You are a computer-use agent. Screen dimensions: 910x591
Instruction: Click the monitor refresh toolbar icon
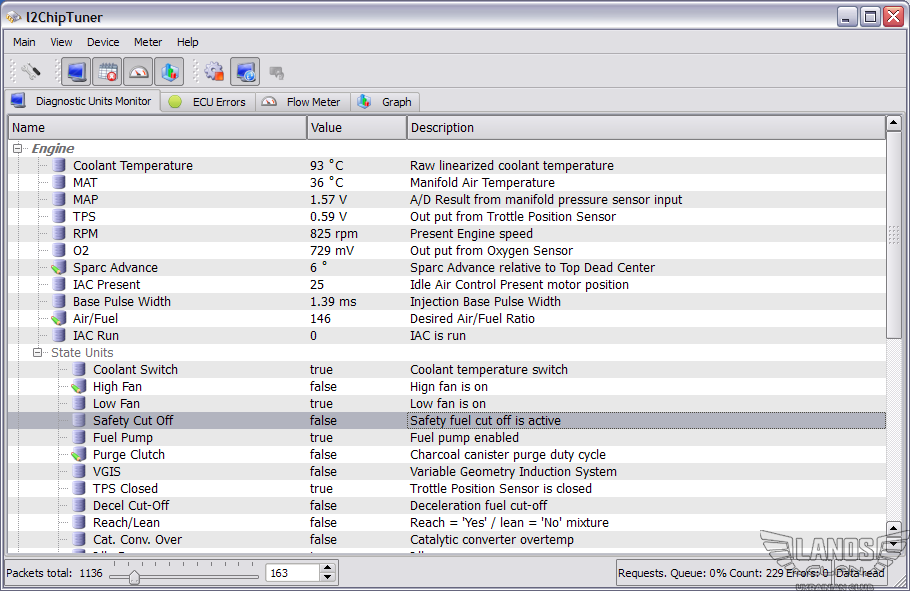point(245,72)
